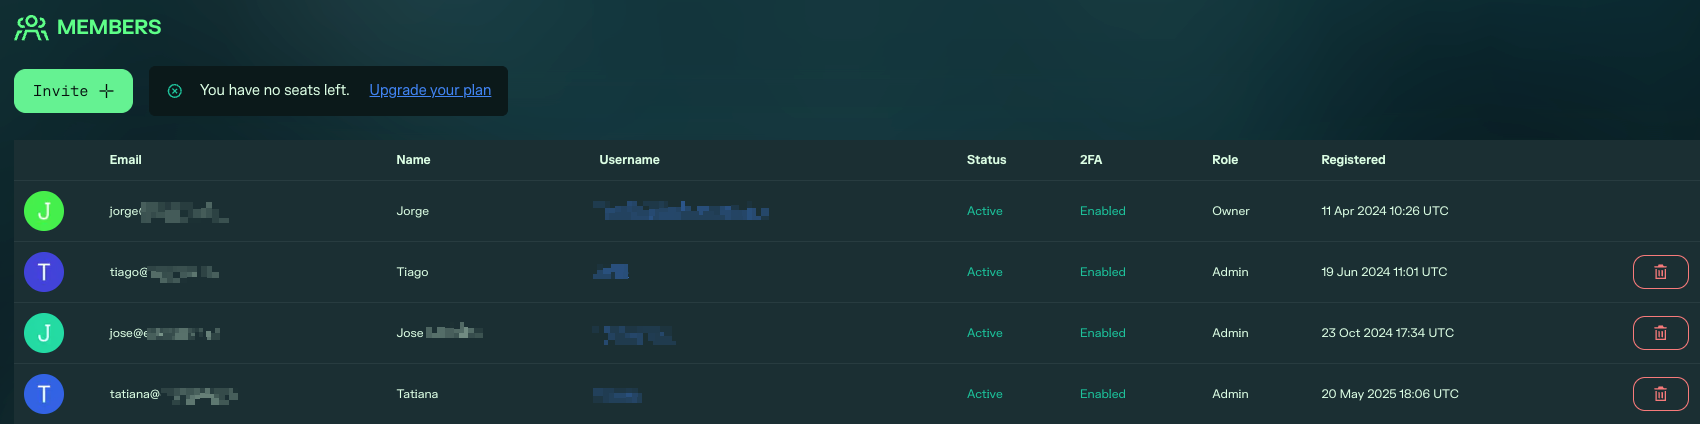Viewport: 1700px width, 424px height.
Task: Click Tiago's purple avatar icon
Action: click(44, 272)
